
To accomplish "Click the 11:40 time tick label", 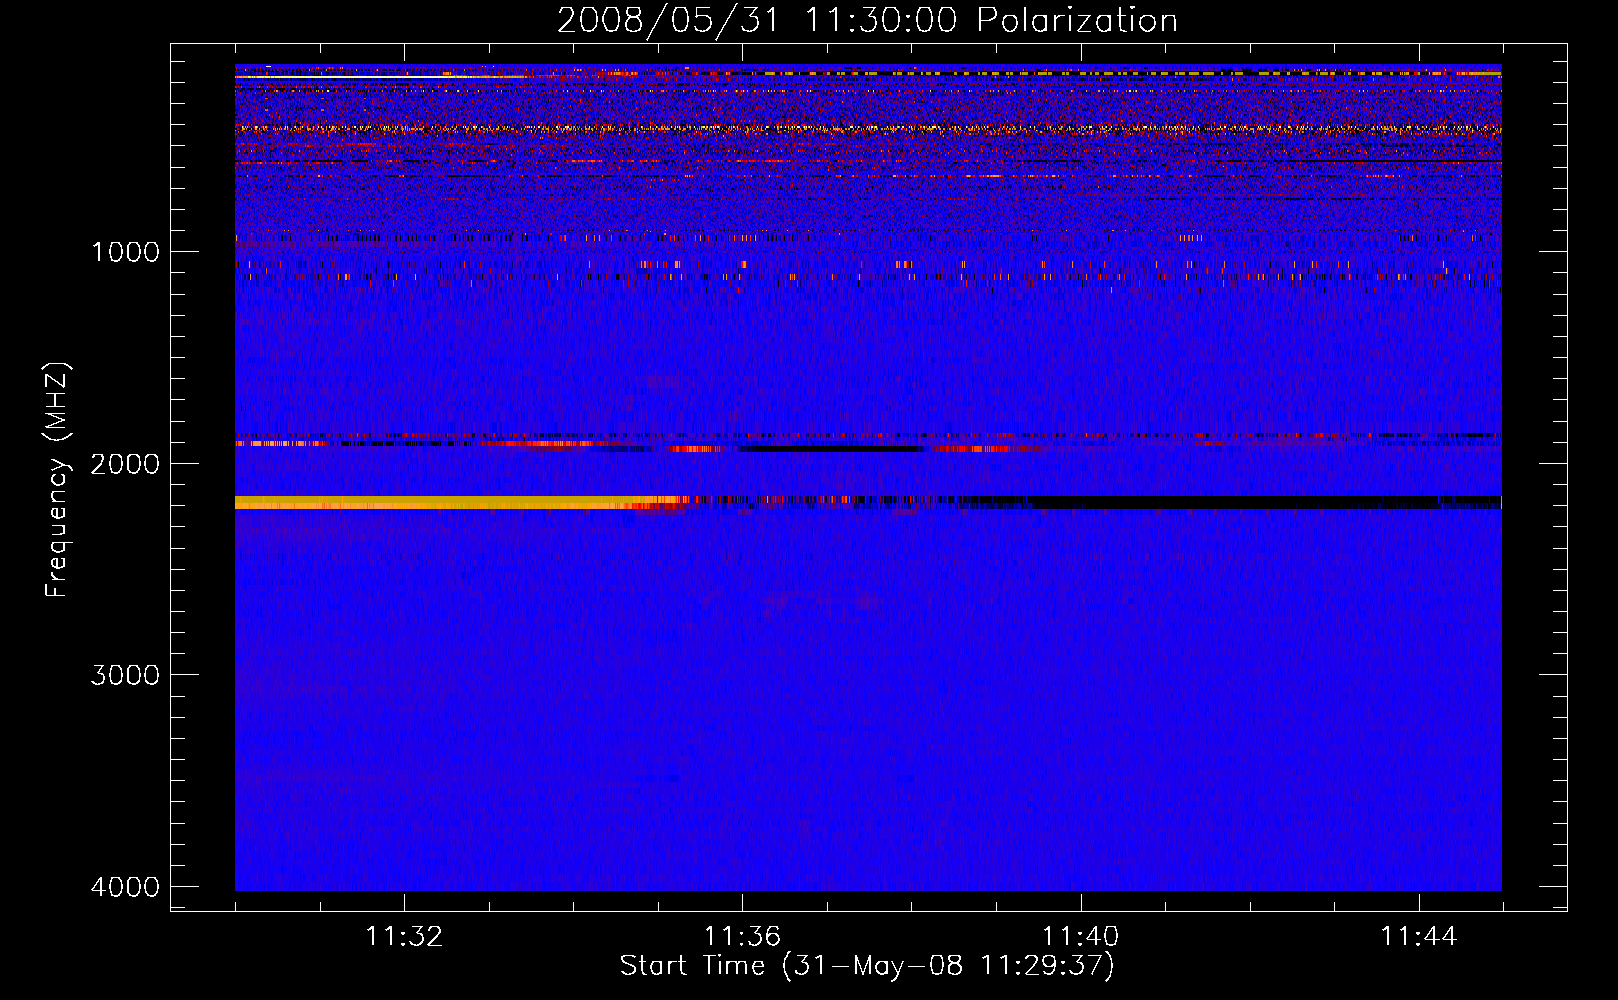I will click(x=1080, y=937).
